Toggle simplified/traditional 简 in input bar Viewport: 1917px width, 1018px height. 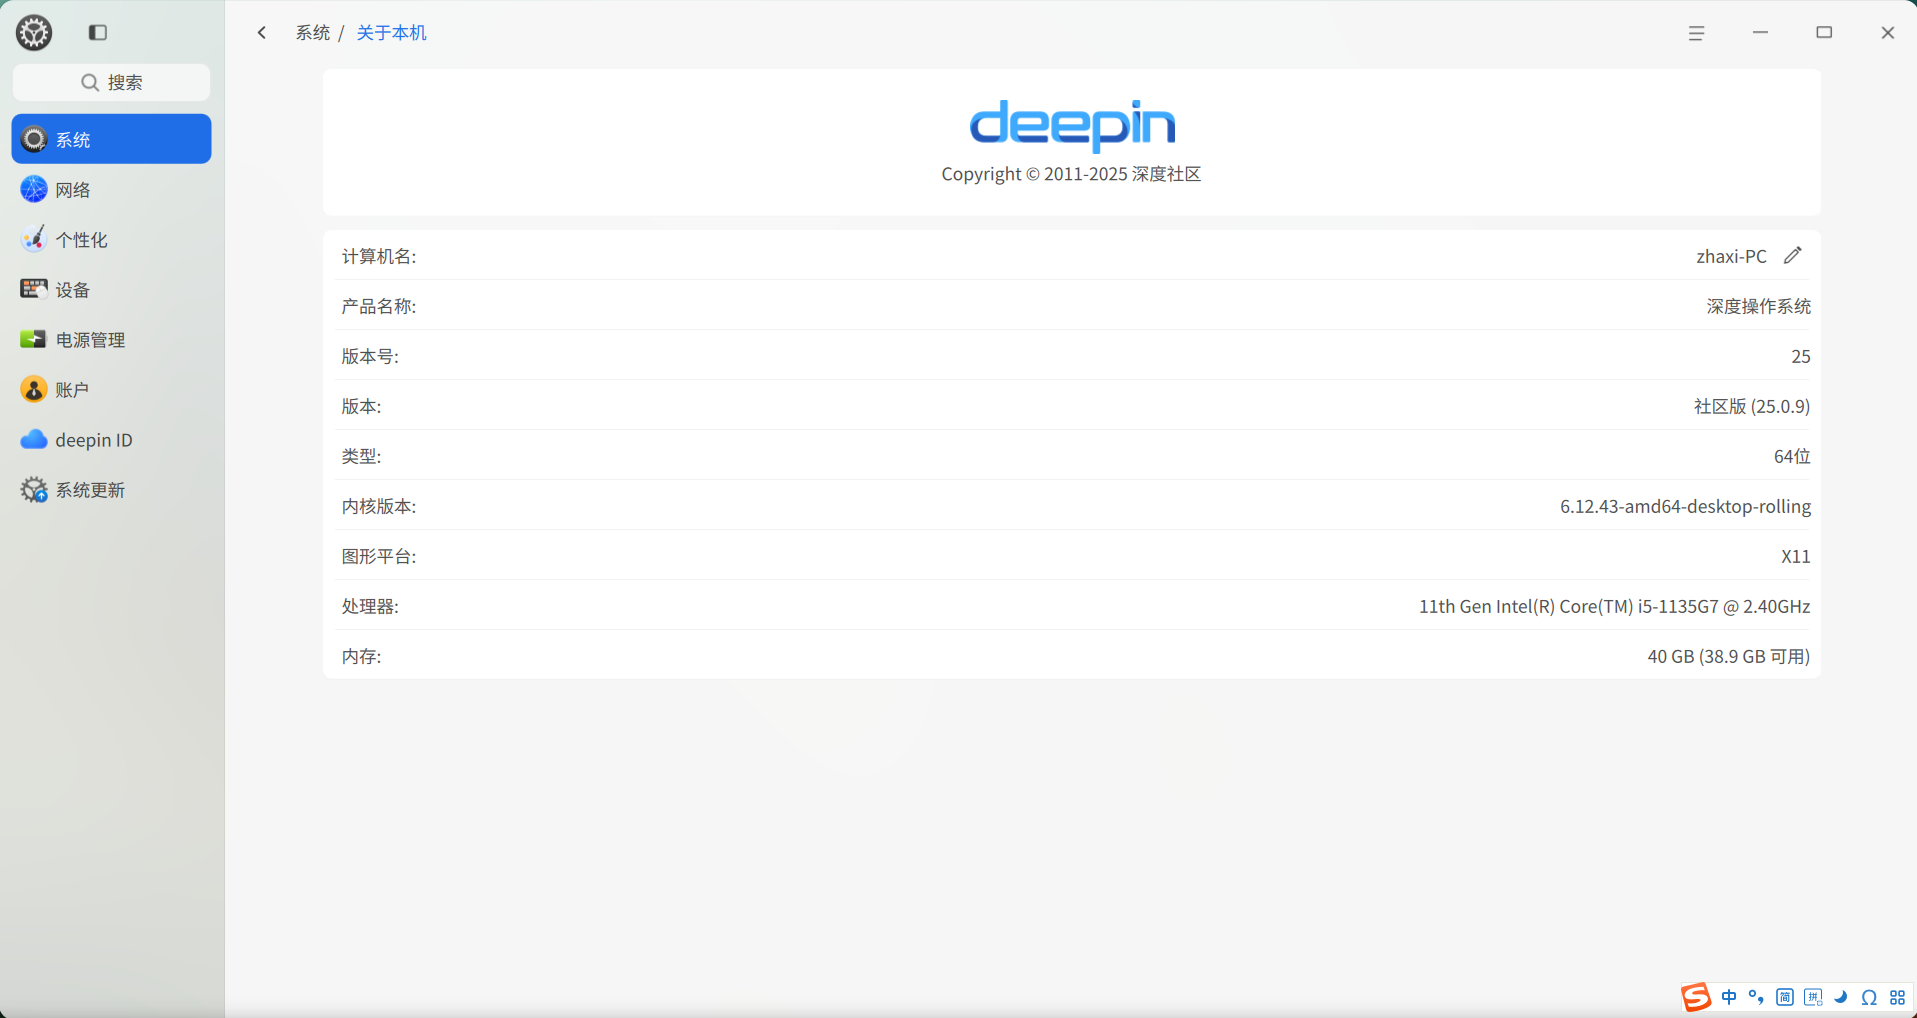1785,998
